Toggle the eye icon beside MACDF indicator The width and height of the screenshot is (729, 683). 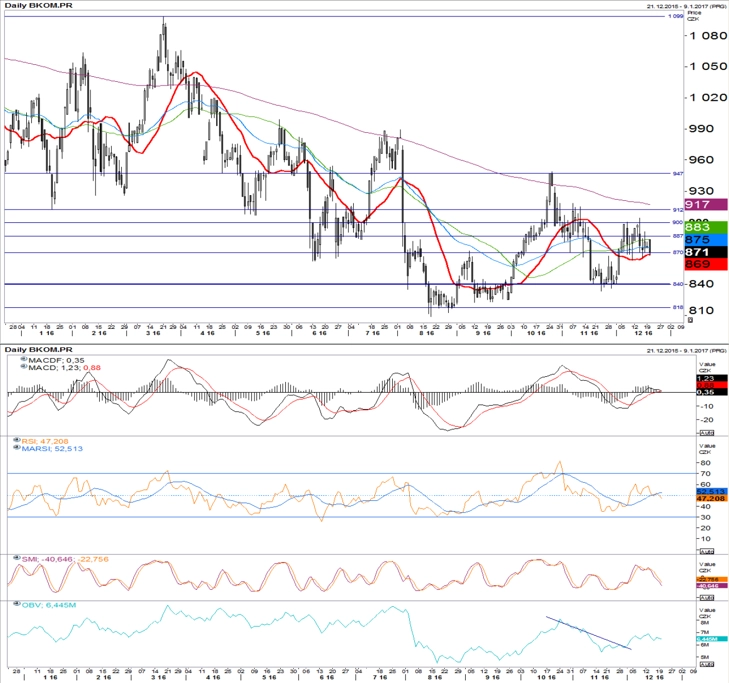24,359
